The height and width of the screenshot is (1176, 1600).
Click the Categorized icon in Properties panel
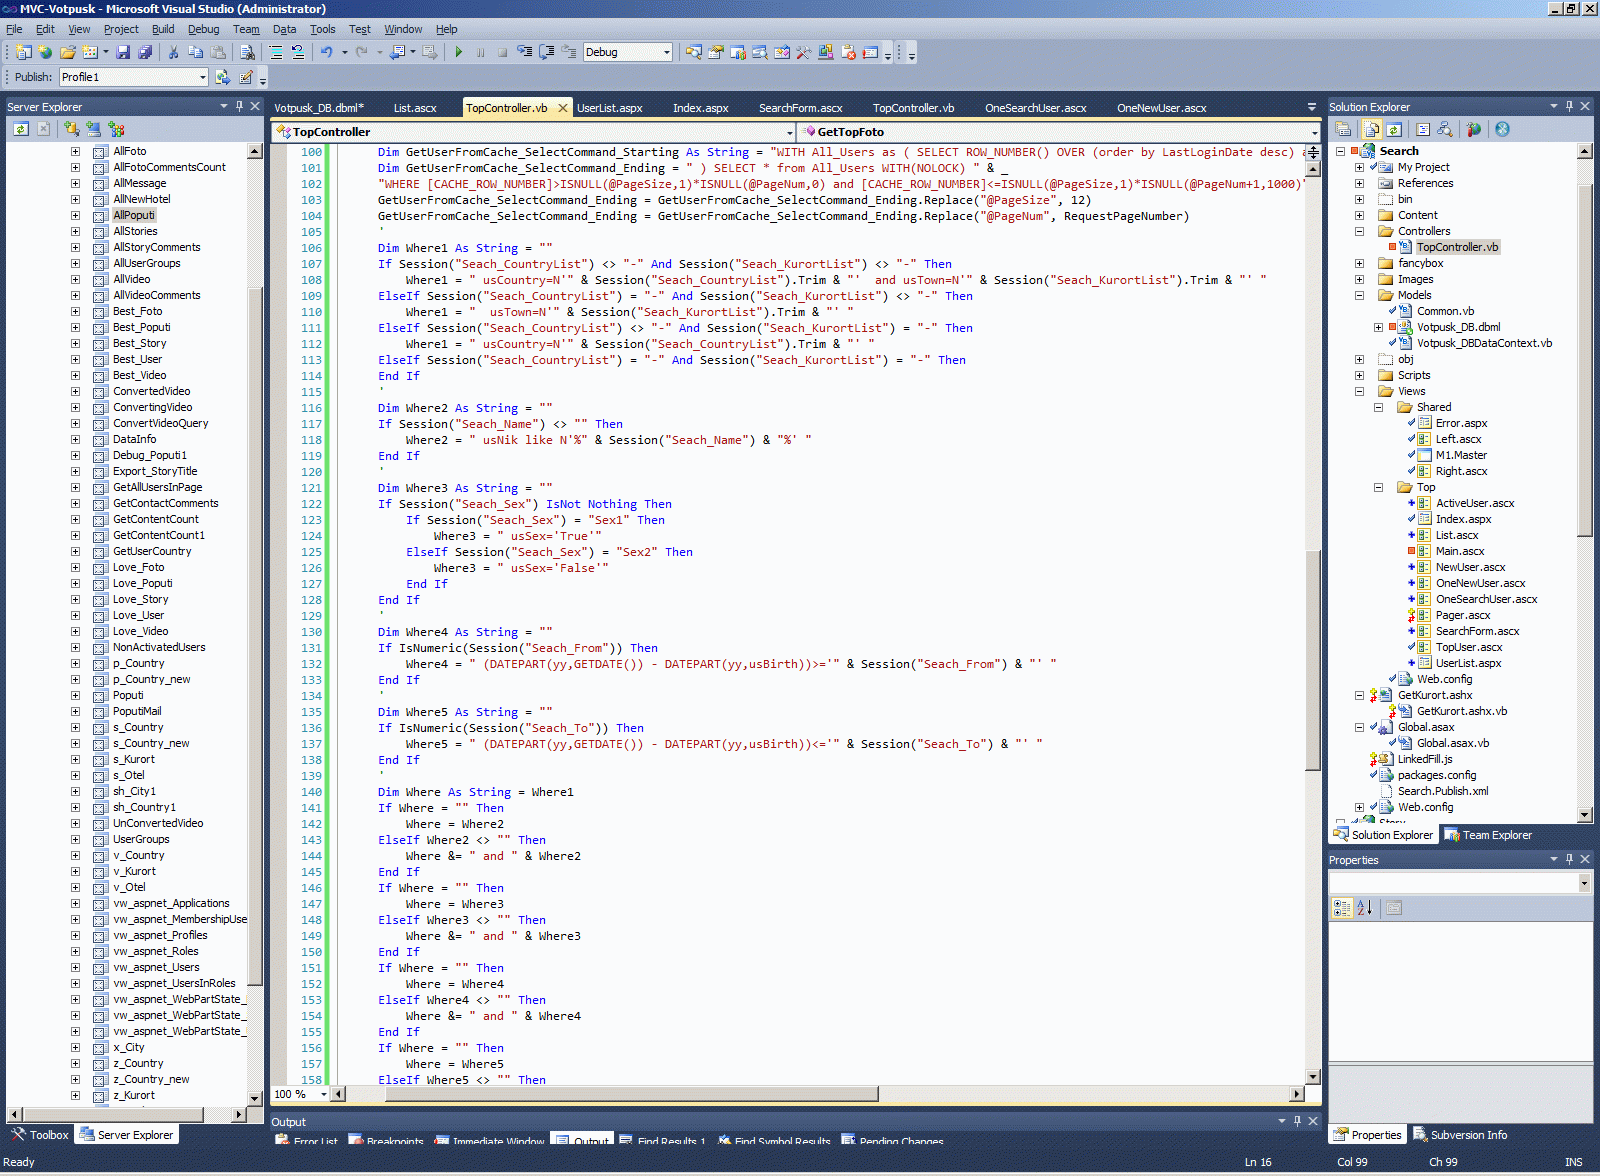coord(1342,908)
